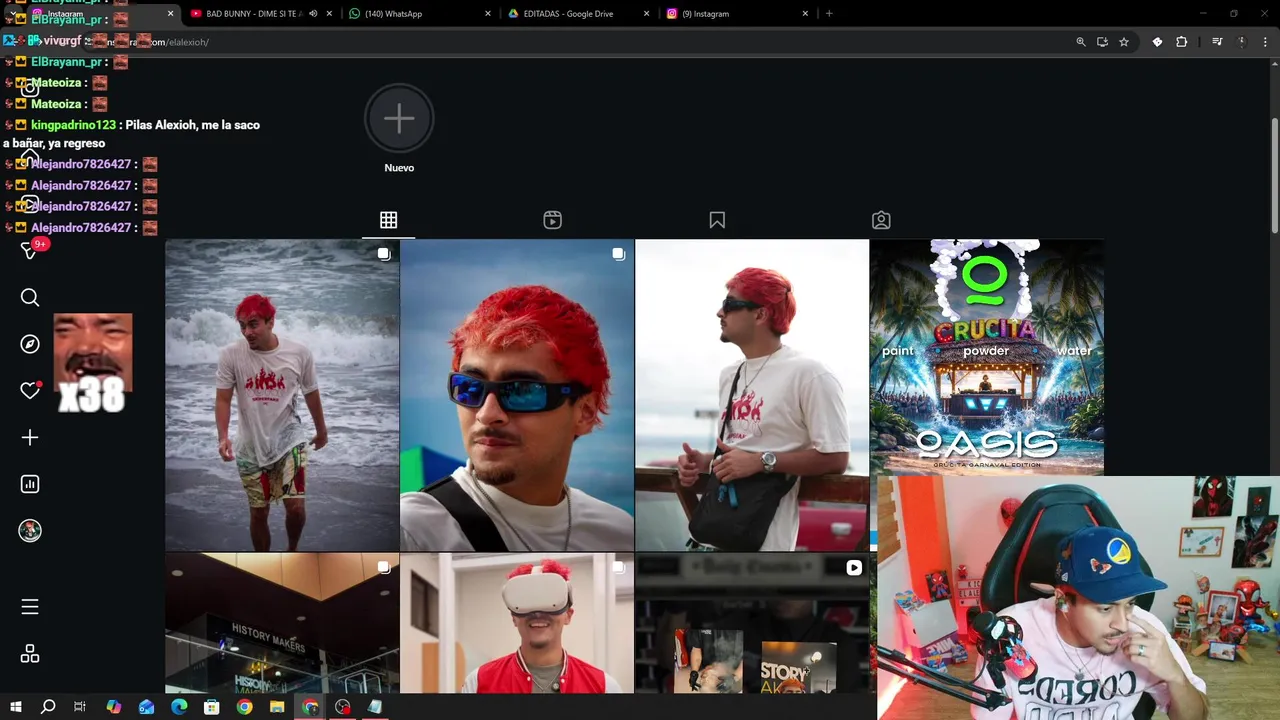Switch to the Saved bookmark tab
Screen dimensions: 1280x720
(x=717, y=220)
